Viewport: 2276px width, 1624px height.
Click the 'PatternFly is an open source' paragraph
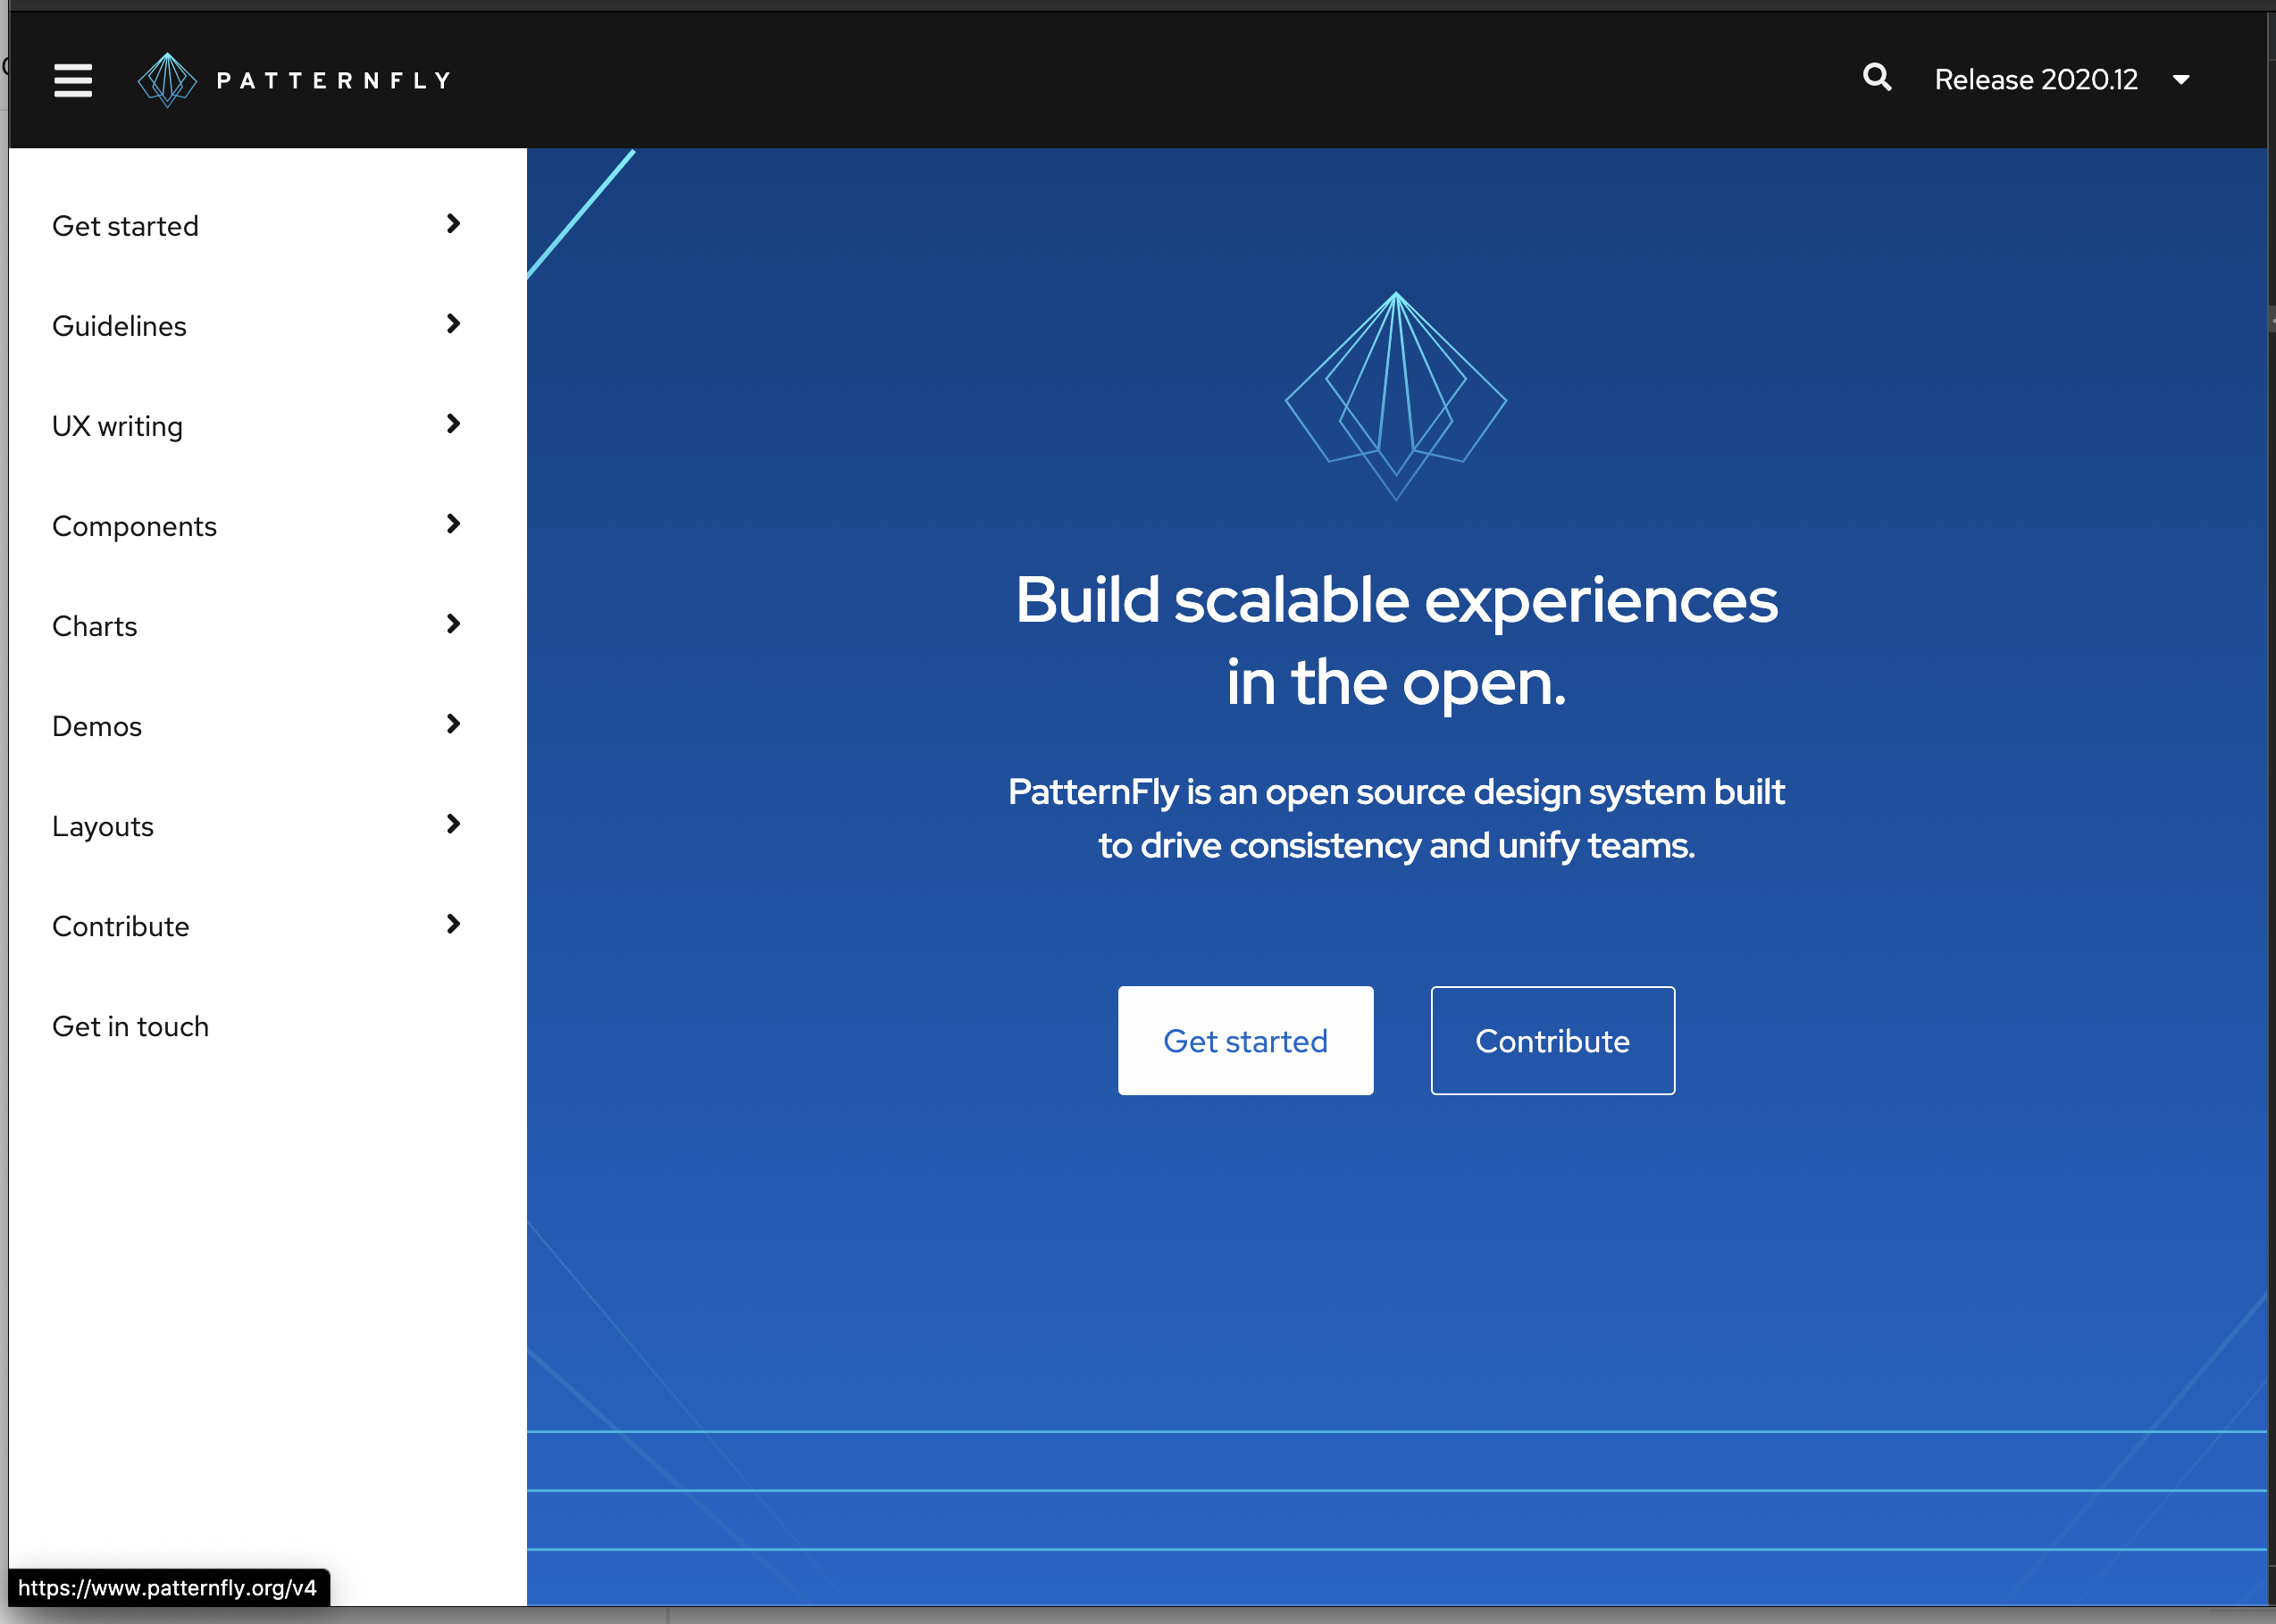pos(1396,818)
